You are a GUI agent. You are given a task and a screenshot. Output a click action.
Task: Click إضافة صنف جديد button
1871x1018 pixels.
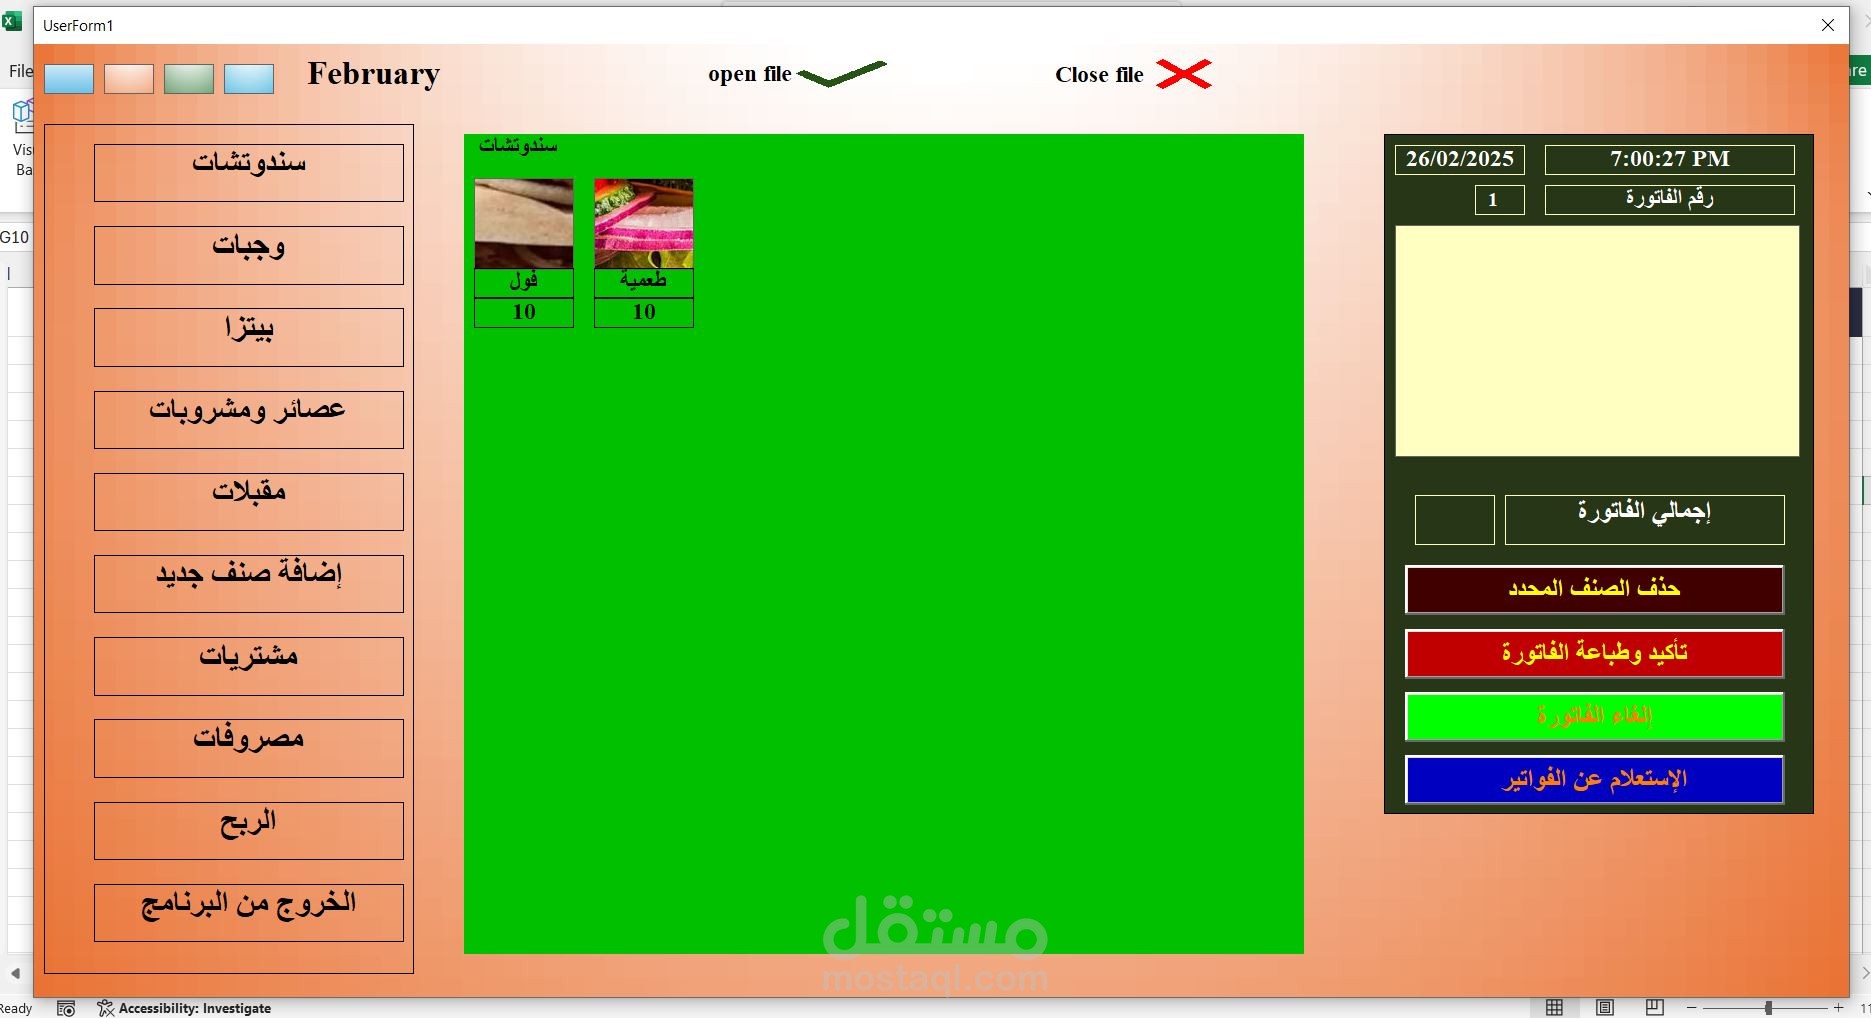point(249,583)
